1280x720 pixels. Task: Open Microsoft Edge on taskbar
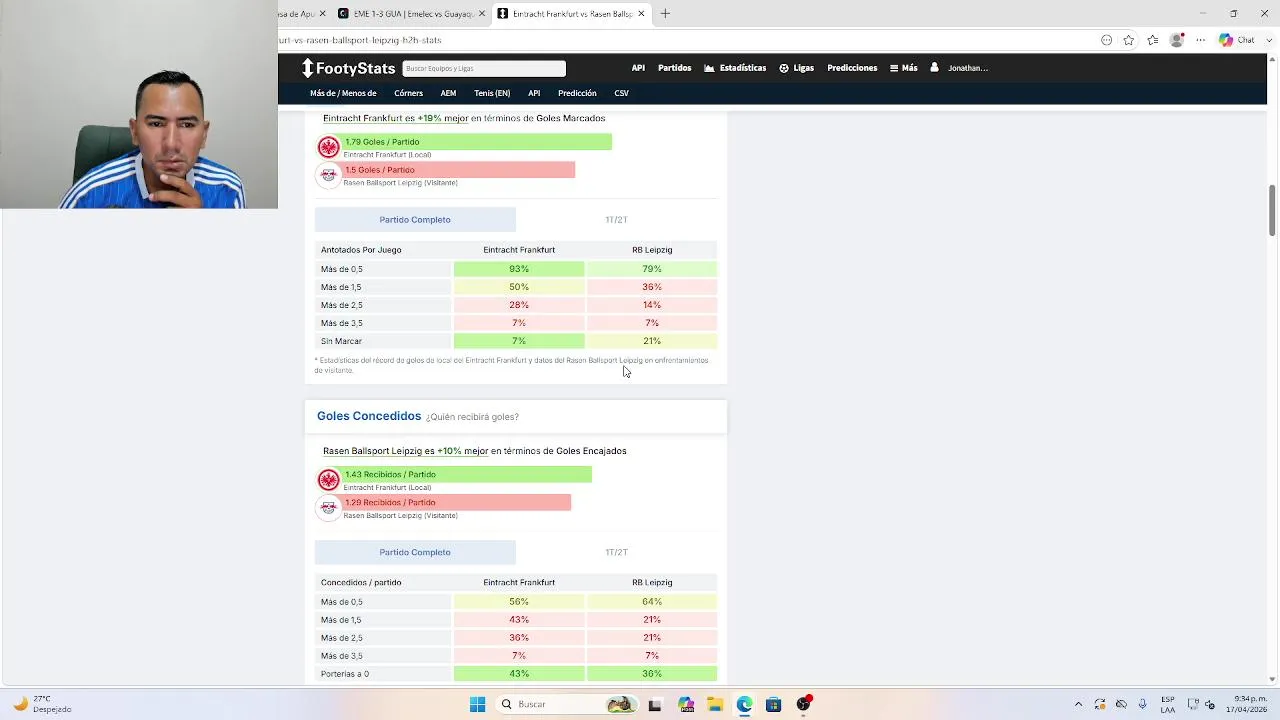tap(744, 704)
